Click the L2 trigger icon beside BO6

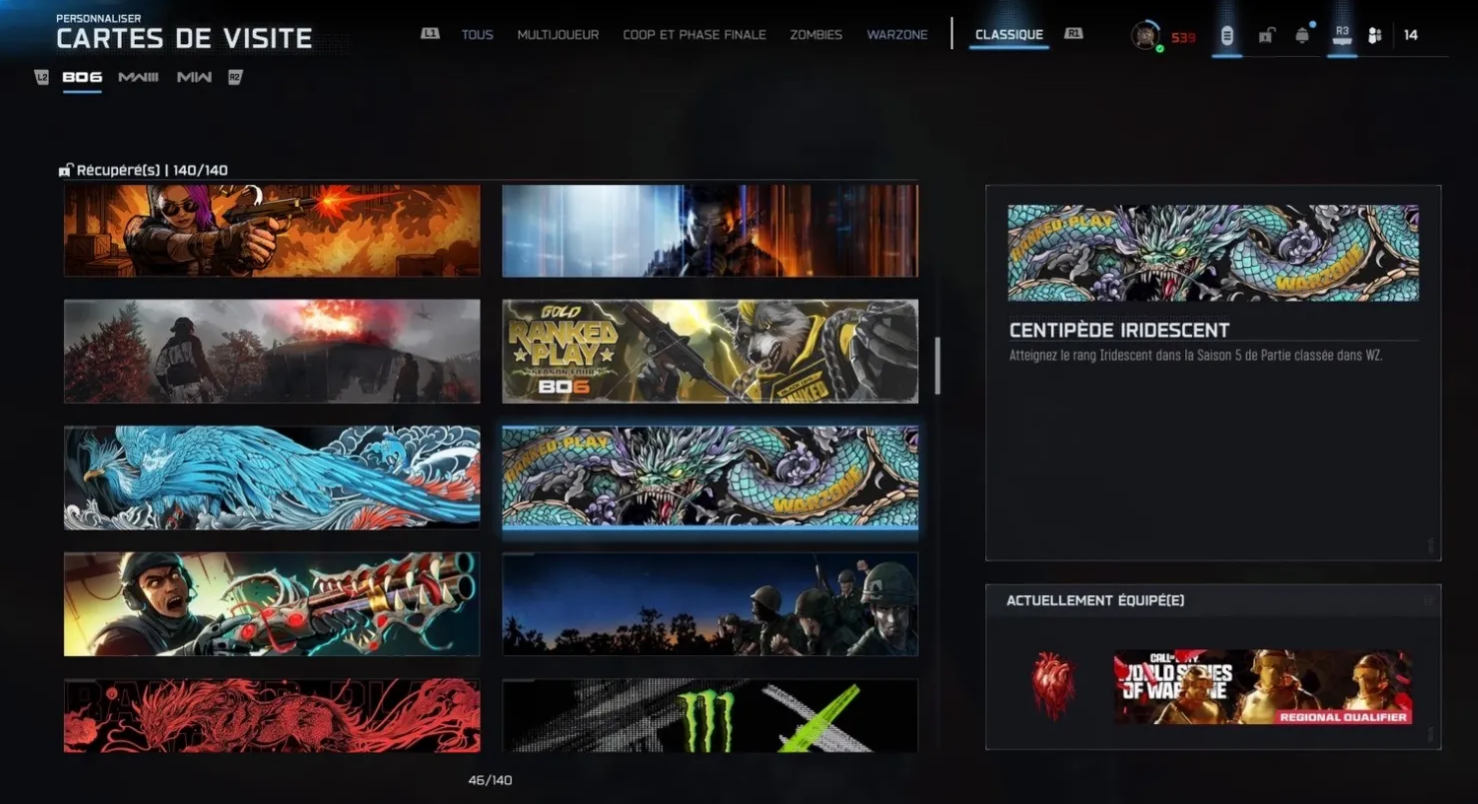(x=42, y=77)
